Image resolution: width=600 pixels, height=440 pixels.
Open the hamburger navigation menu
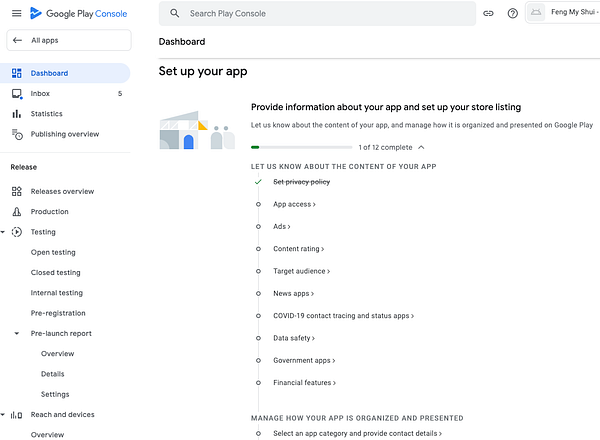pyautogui.click(x=16, y=13)
